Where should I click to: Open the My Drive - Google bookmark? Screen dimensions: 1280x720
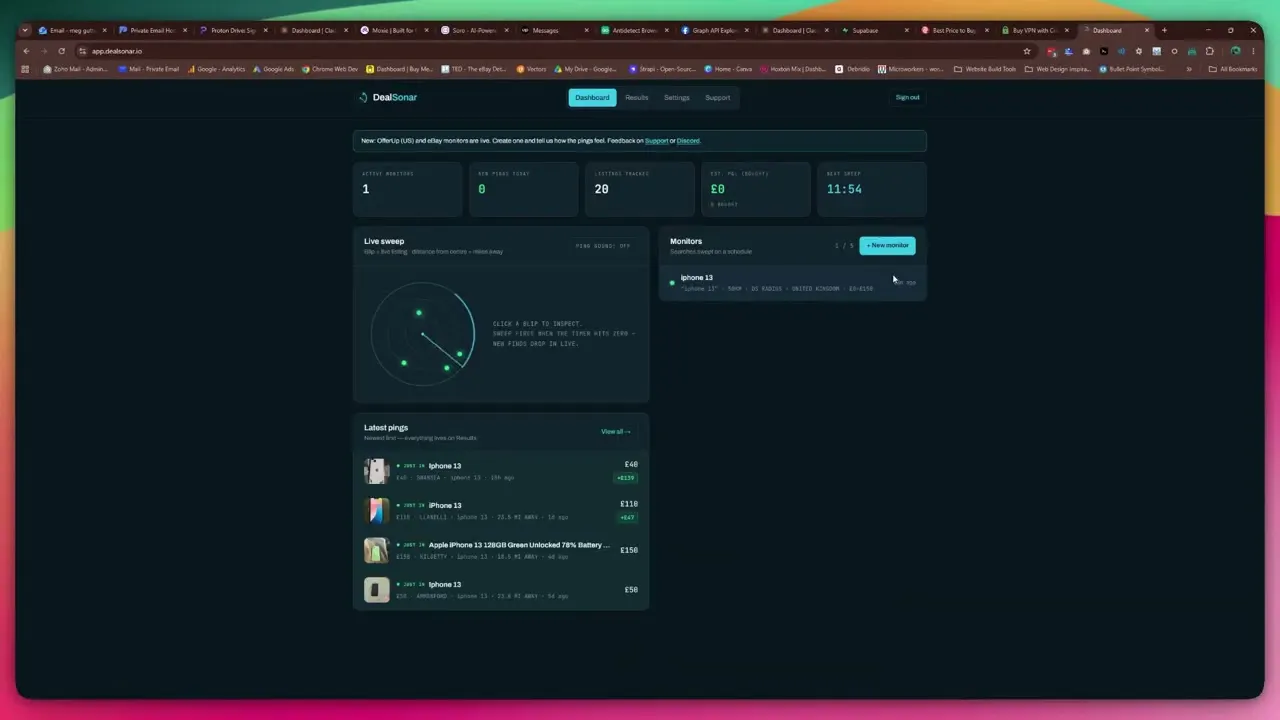click(586, 69)
